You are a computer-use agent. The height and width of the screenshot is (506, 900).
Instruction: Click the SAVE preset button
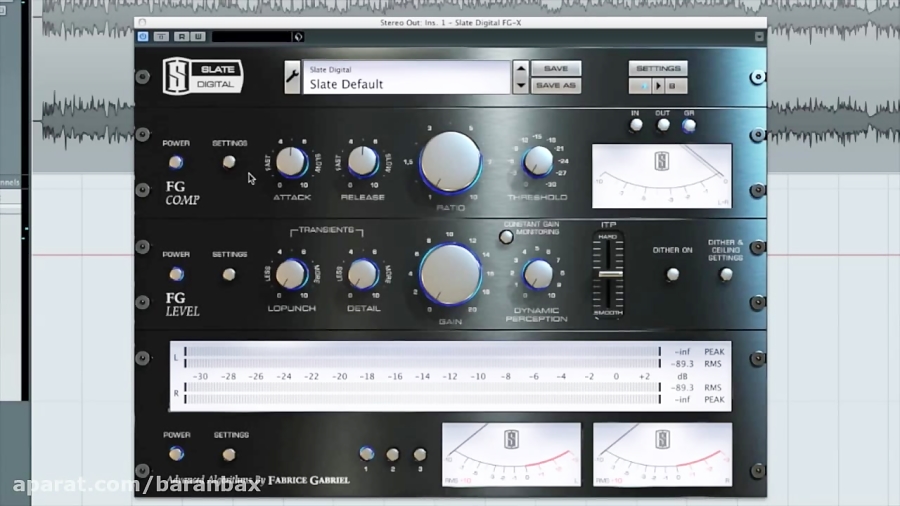coord(556,68)
